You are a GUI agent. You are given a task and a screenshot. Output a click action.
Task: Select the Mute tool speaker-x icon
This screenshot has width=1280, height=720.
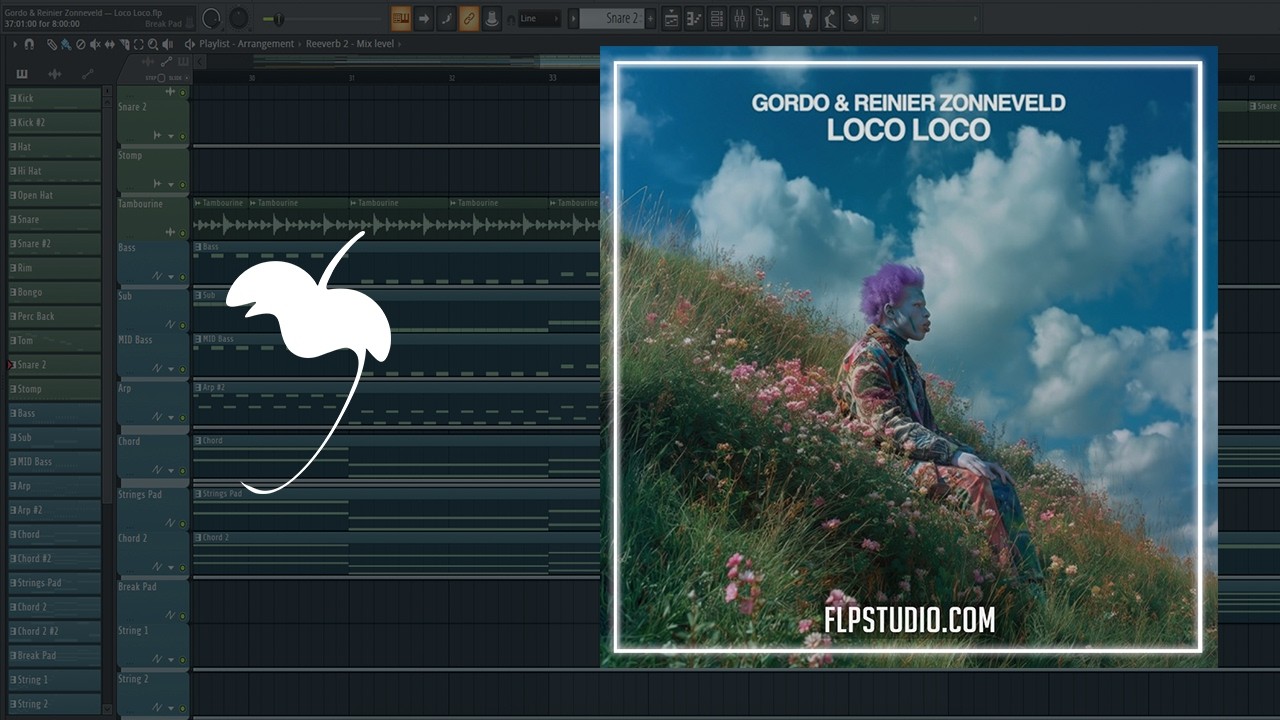pos(95,44)
